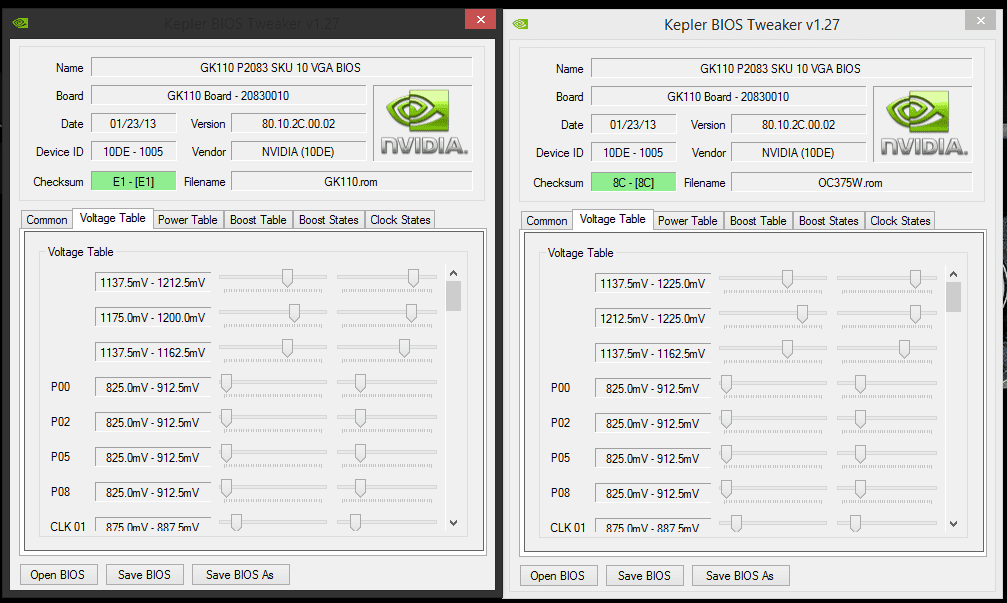Click the NVIDIA eye icon in the left window title bar

[21, 23]
